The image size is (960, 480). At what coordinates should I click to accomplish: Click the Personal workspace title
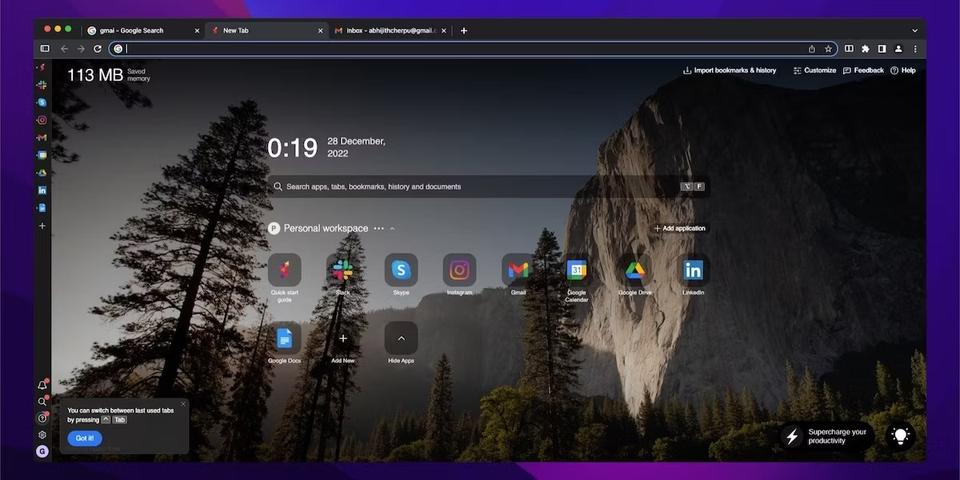click(326, 228)
